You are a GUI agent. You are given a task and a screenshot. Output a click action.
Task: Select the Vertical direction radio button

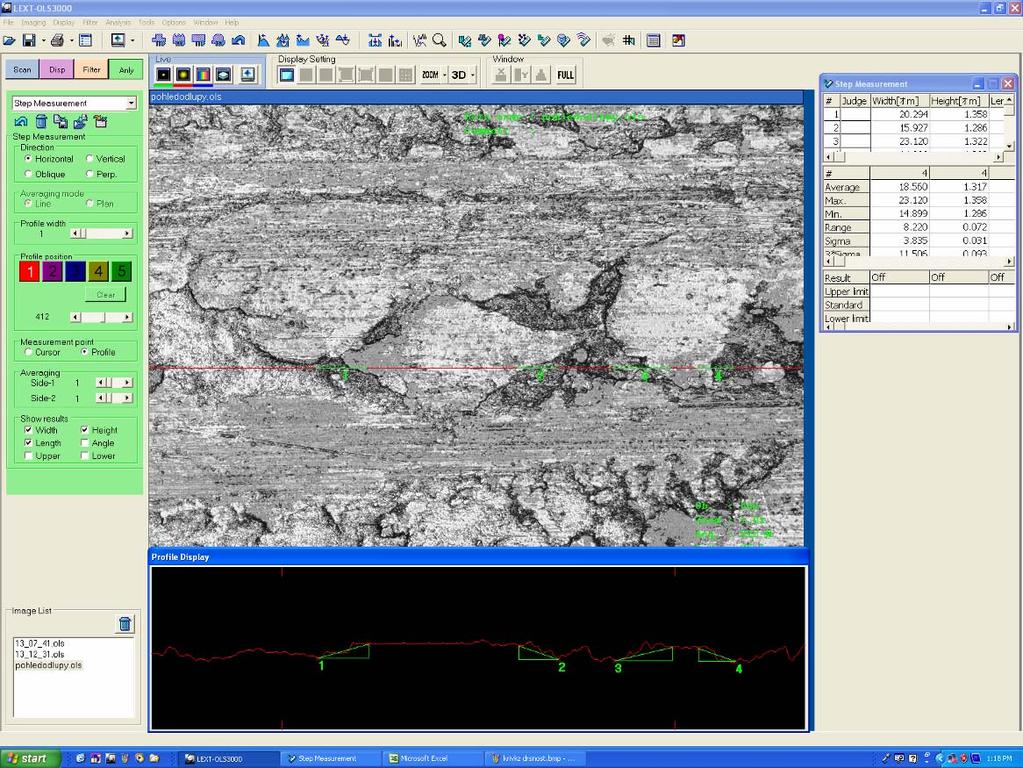pos(89,159)
